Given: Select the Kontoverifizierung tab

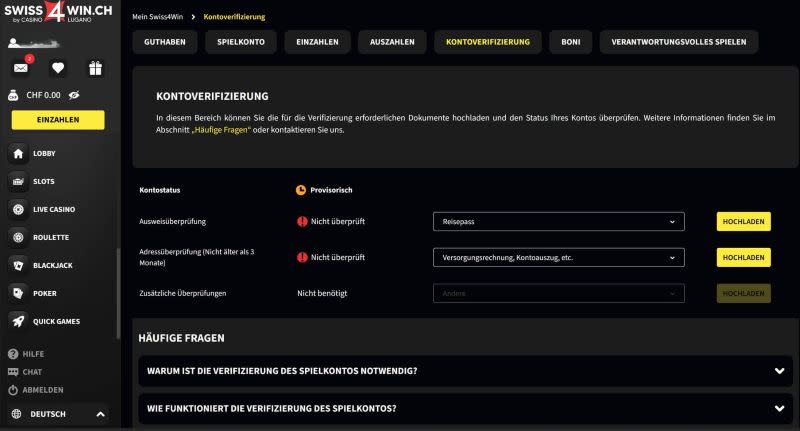Looking at the screenshot, I should [x=488, y=42].
